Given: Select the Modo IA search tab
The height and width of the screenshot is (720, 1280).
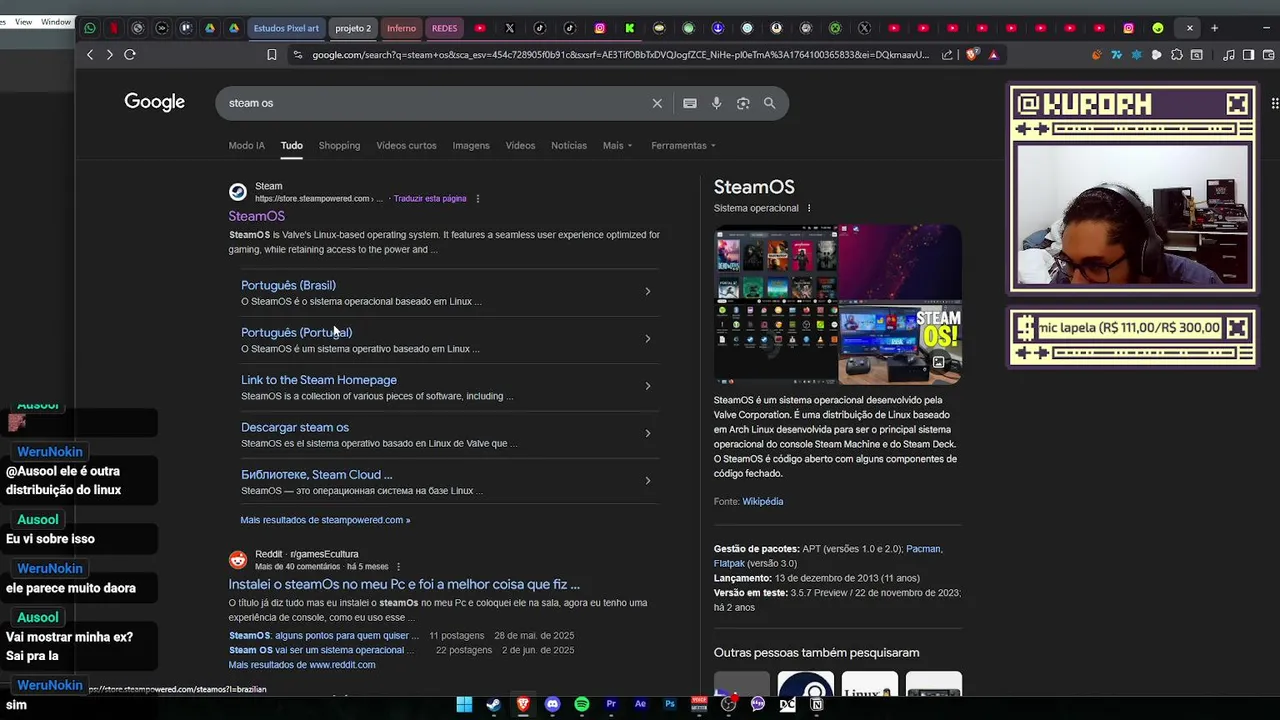Looking at the screenshot, I should click(x=247, y=146).
